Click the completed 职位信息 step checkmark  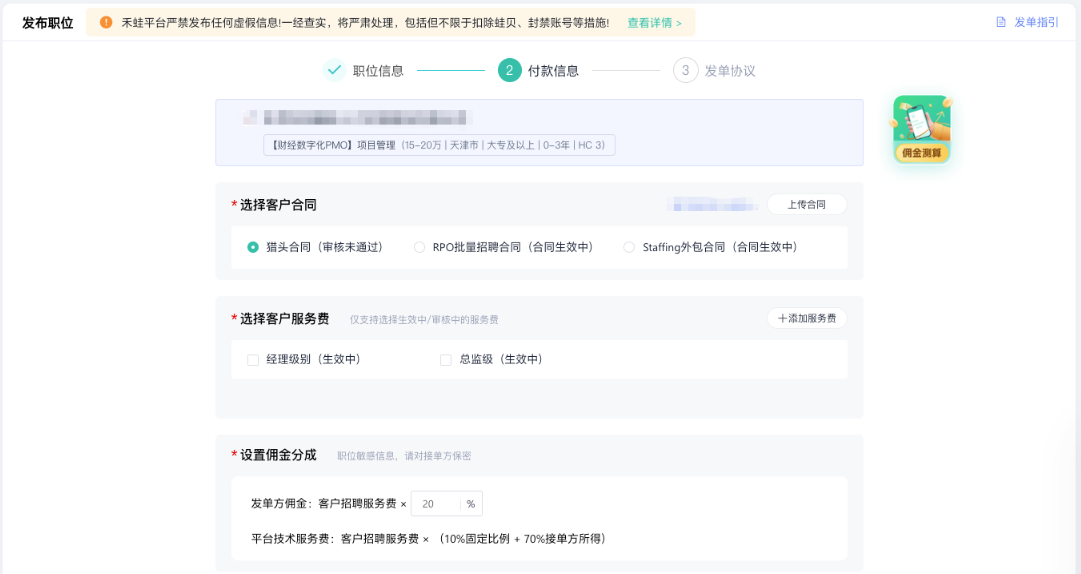coord(334,70)
